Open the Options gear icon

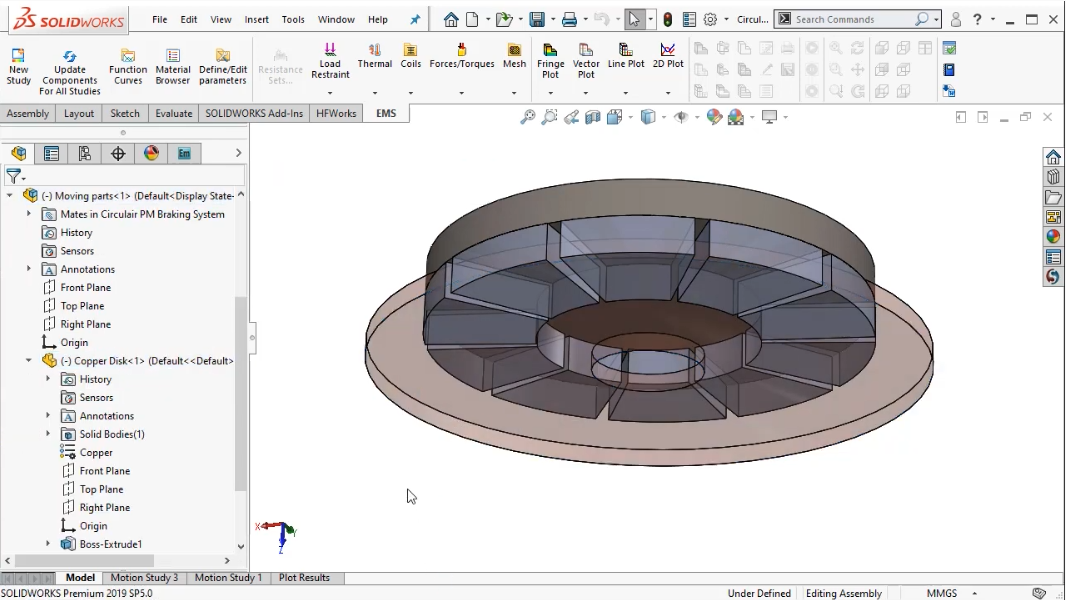(x=710, y=20)
